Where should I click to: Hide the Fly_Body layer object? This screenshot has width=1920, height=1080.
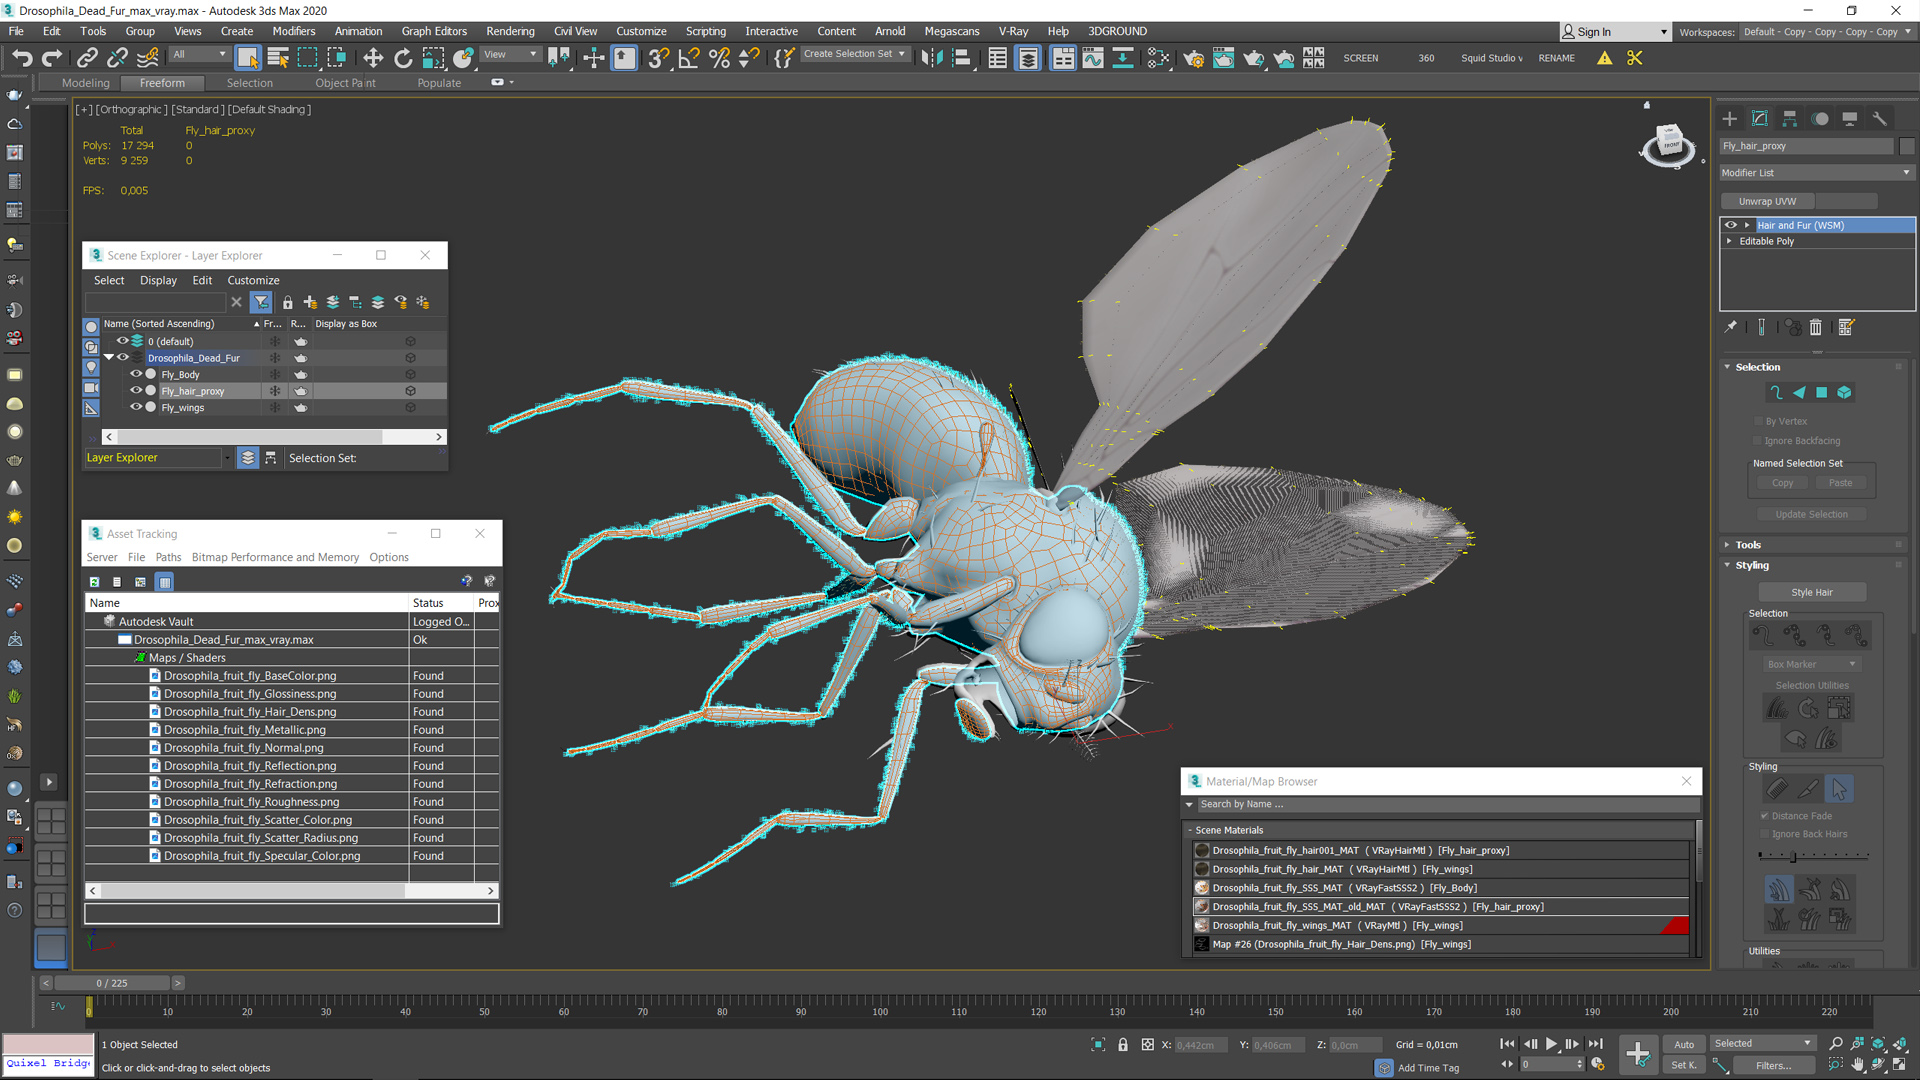(136, 374)
